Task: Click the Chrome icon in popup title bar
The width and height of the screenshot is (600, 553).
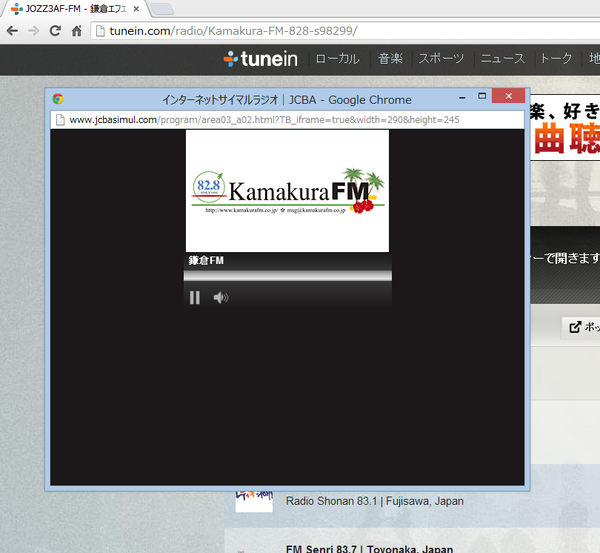Action: (x=58, y=99)
